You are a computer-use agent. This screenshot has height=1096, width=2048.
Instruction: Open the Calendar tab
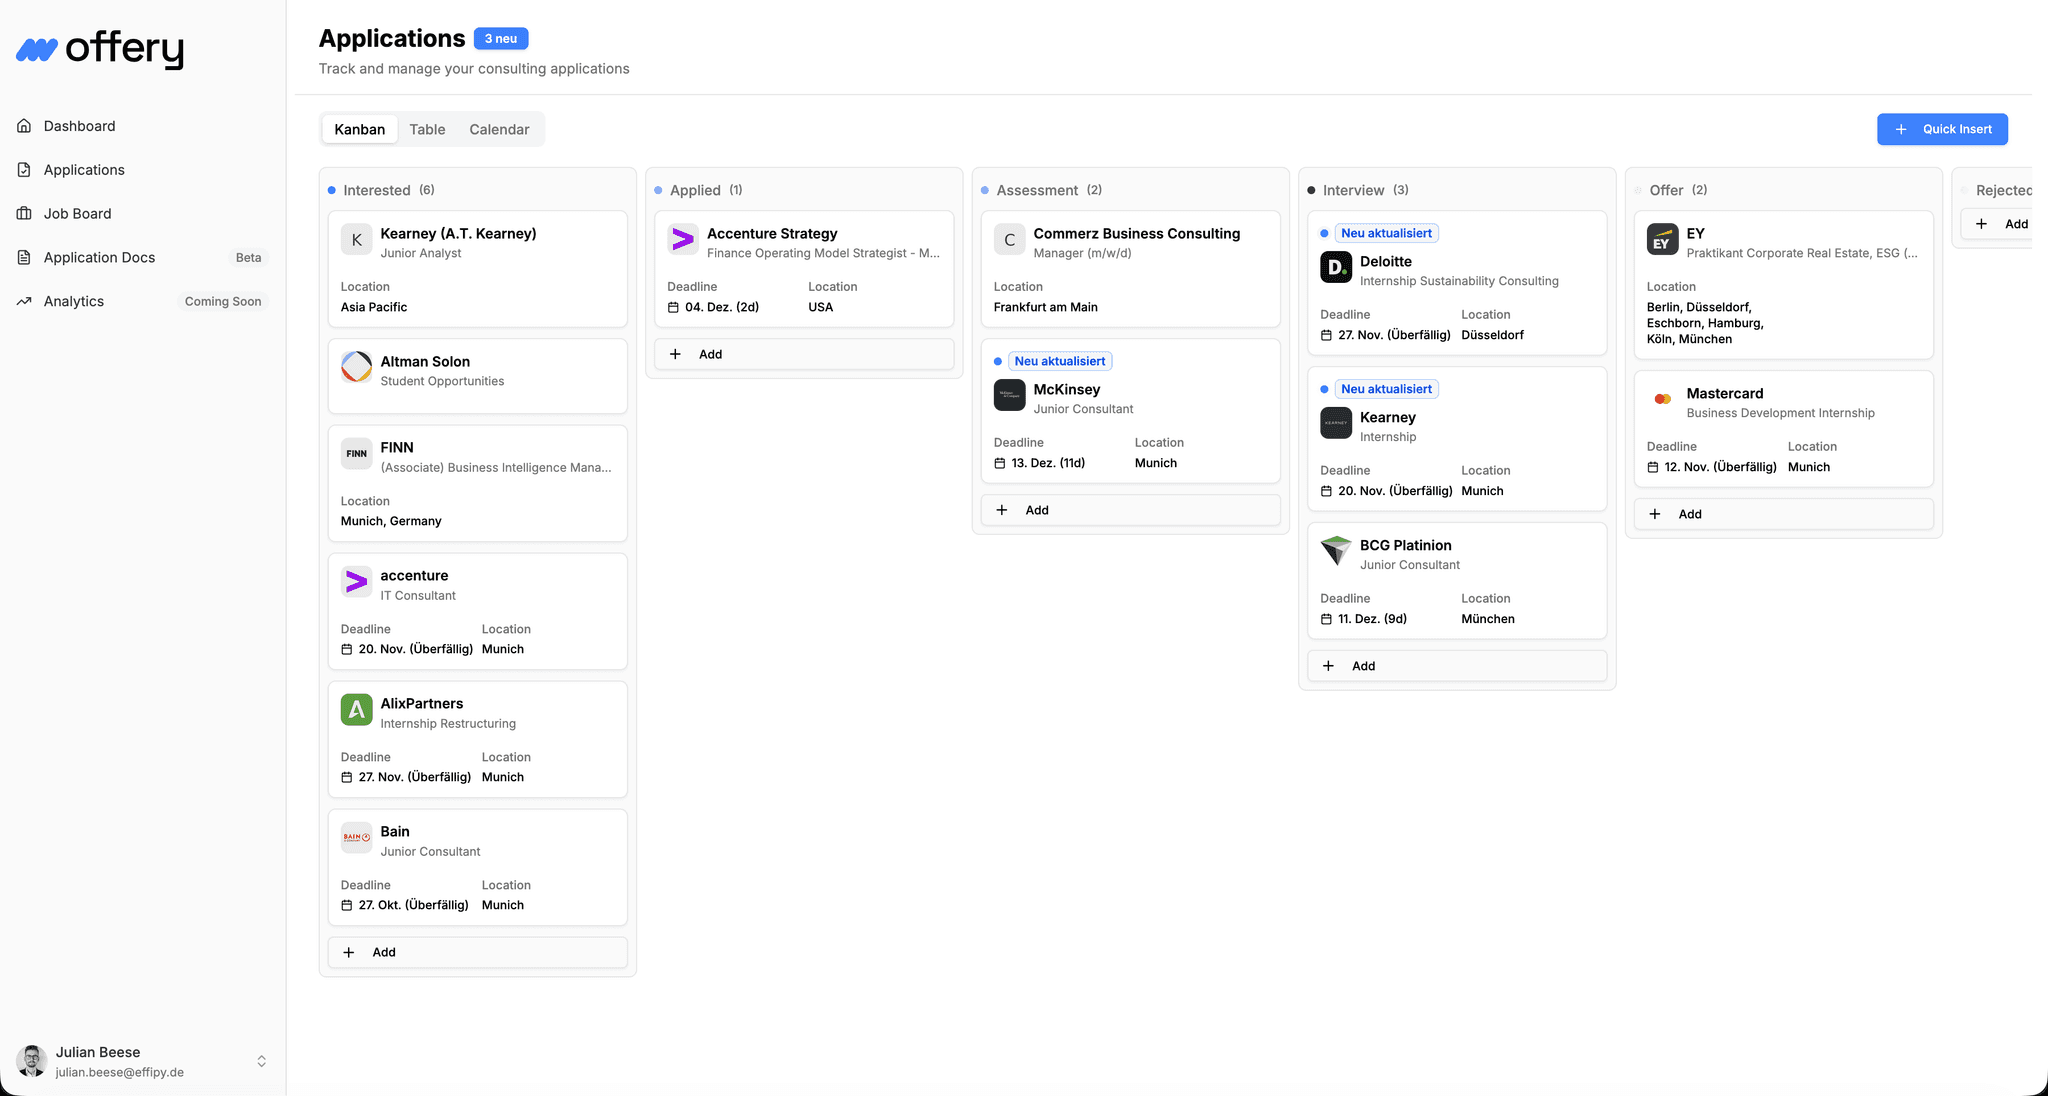pyautogui.click(x=499, y=129)
